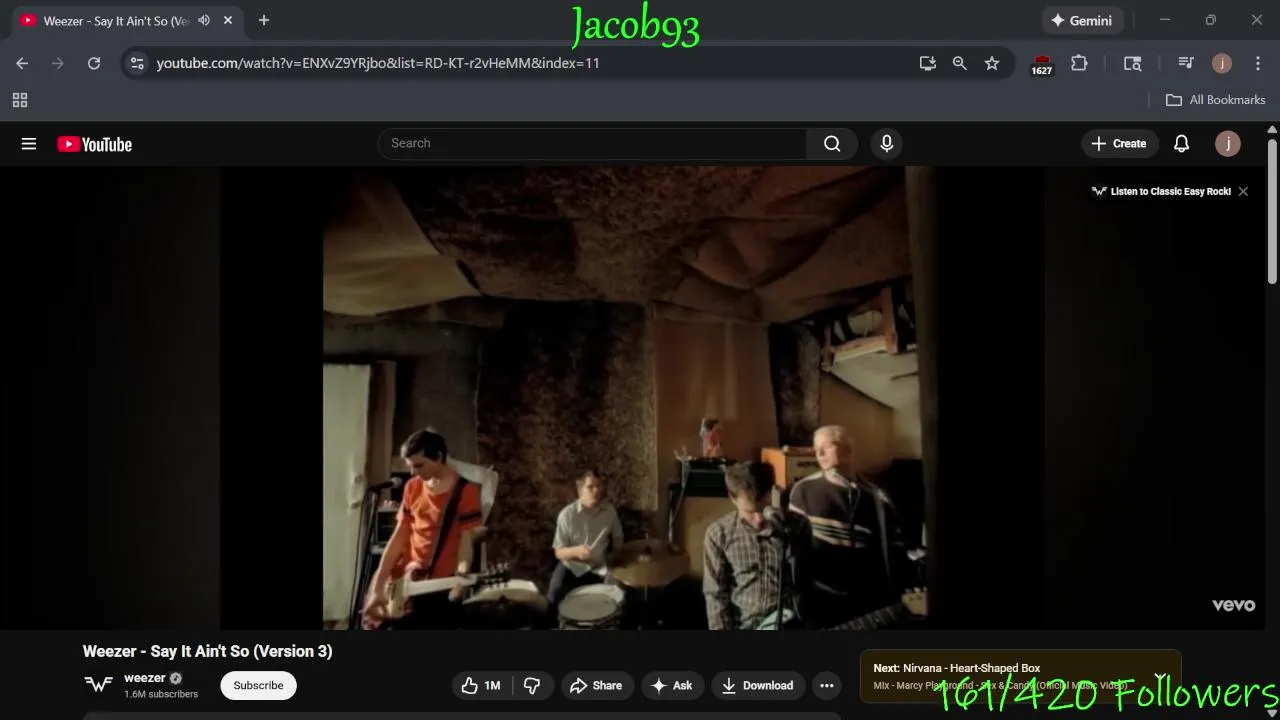Play next: Nirvana - Heart-Shaped Box
Screen dimensions: 1280x720
[x=1020, y=676]
